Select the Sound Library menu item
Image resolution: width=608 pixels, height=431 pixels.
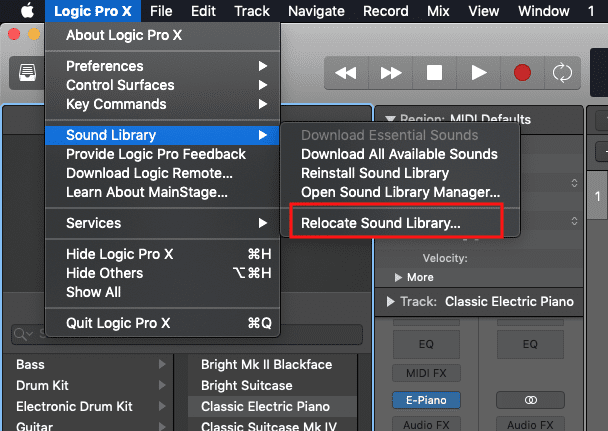(162, 135)
